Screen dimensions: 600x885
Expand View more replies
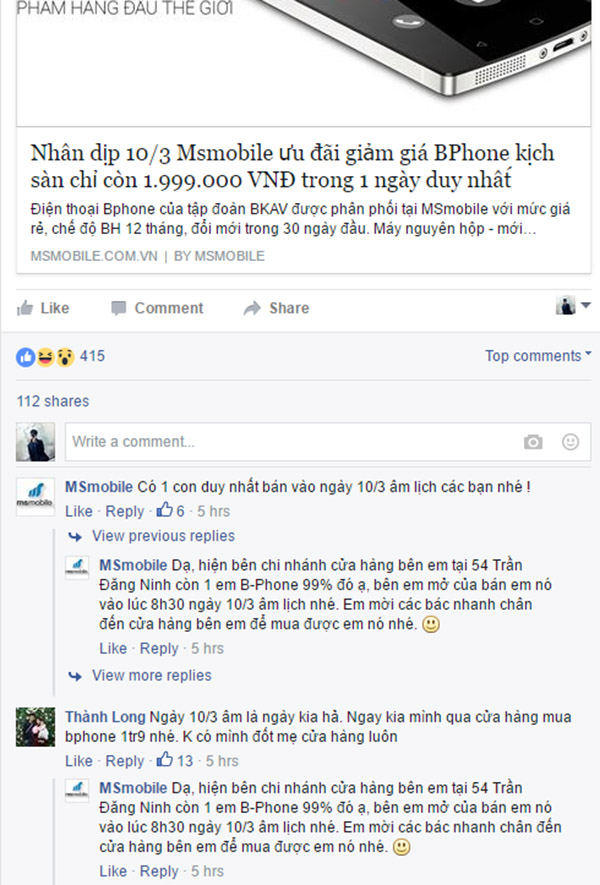point(151,676)
